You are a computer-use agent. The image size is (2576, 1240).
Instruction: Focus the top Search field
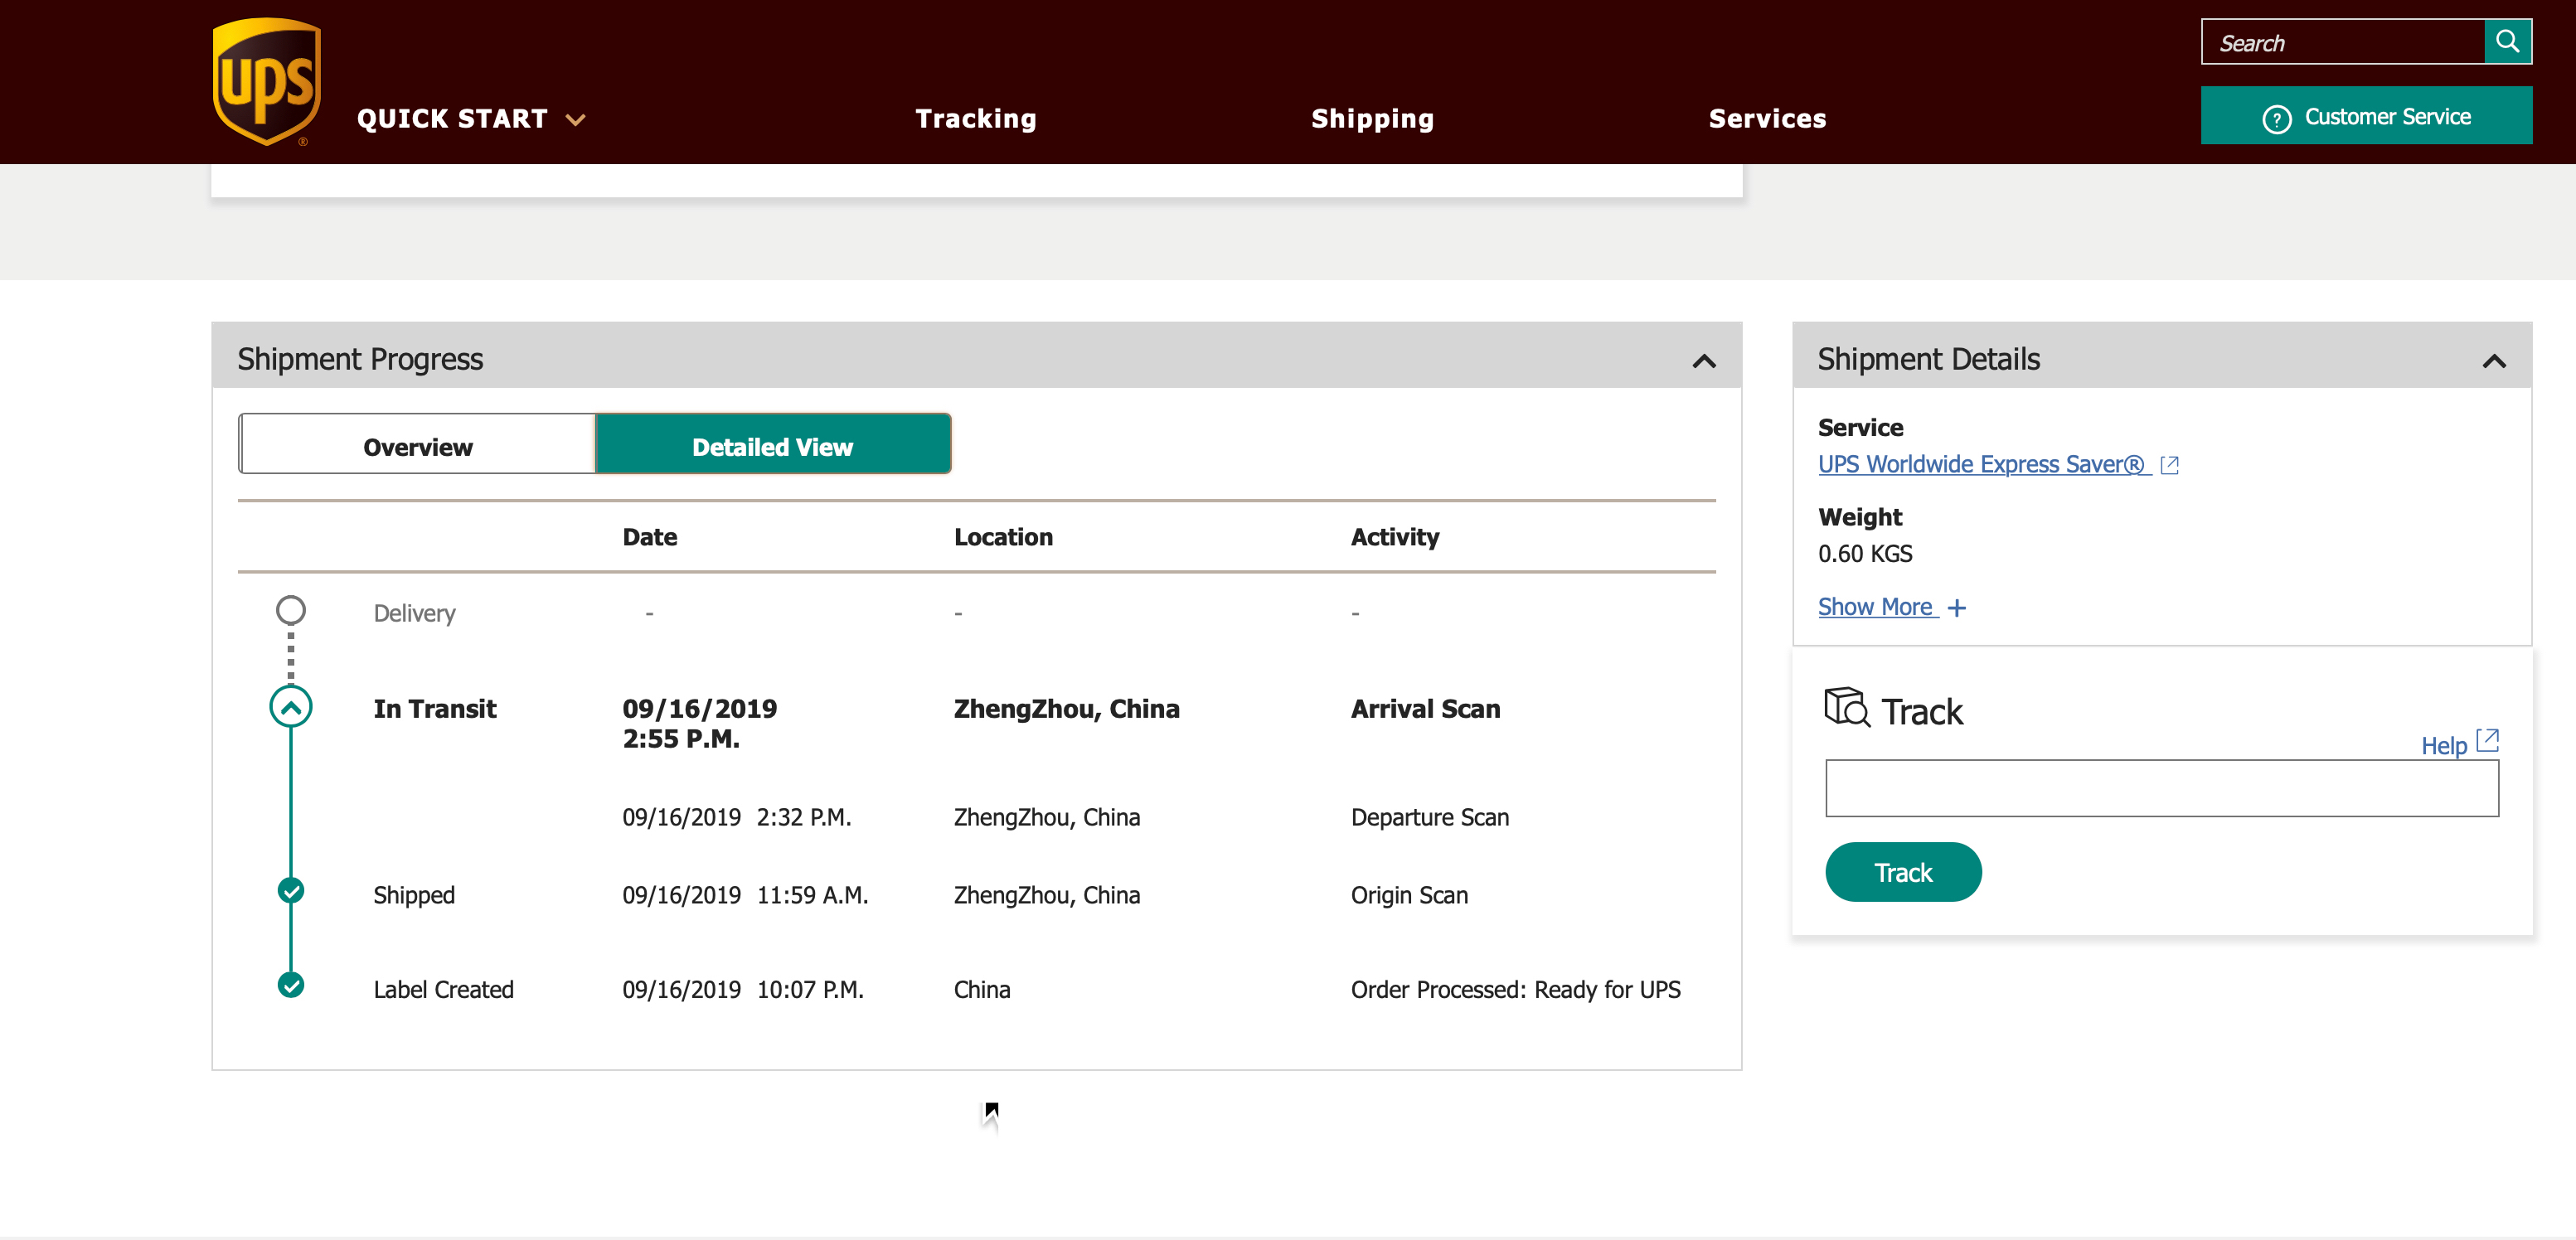[2343, 42]
